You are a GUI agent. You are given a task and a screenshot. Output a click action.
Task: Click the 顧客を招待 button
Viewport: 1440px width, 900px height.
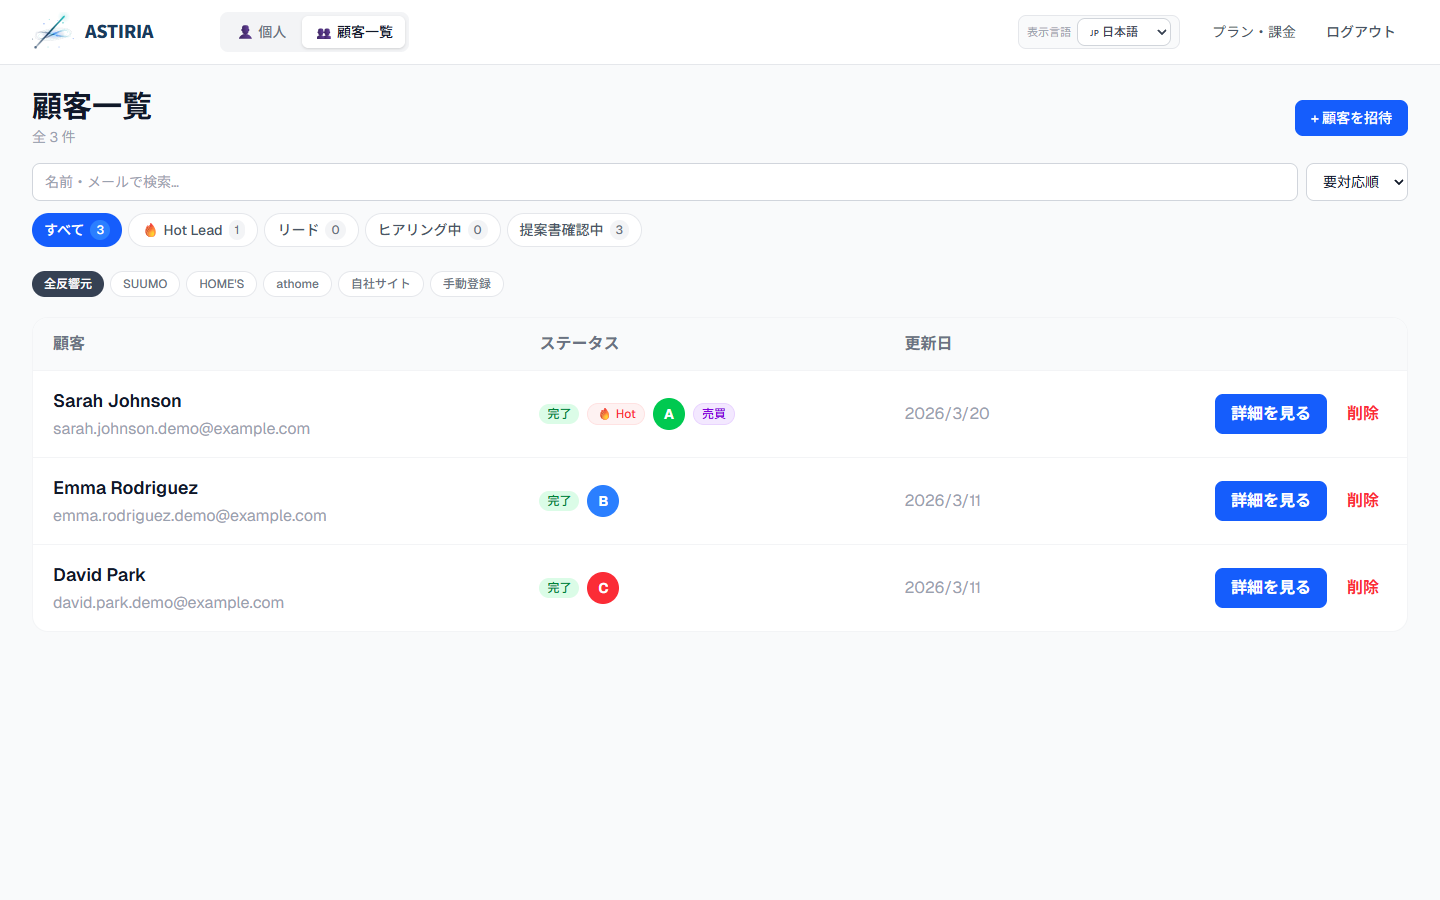pos(1350,118)
